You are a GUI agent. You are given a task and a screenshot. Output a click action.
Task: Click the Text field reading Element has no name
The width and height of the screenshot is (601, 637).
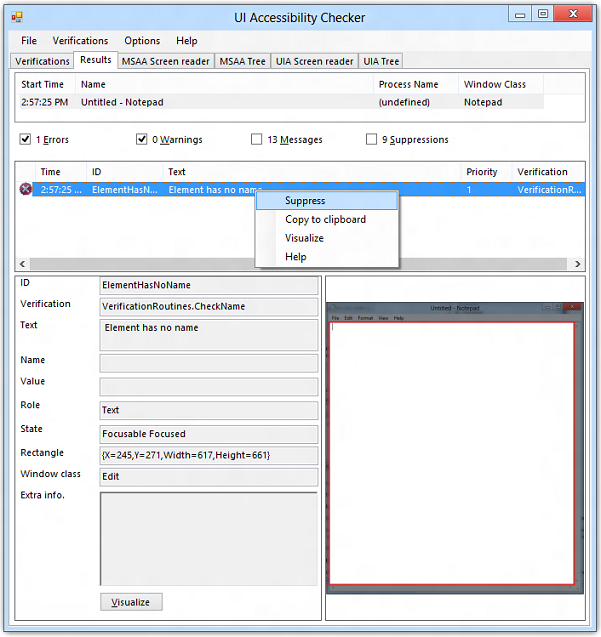208,335
